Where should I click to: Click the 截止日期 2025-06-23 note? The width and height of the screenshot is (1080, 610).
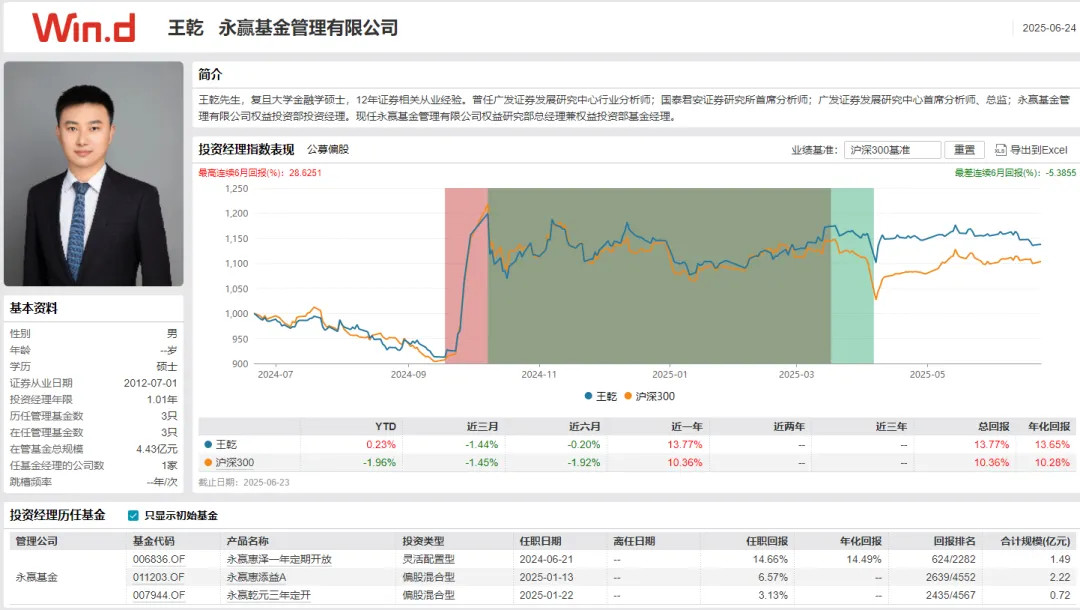click(x=244, y=483)
